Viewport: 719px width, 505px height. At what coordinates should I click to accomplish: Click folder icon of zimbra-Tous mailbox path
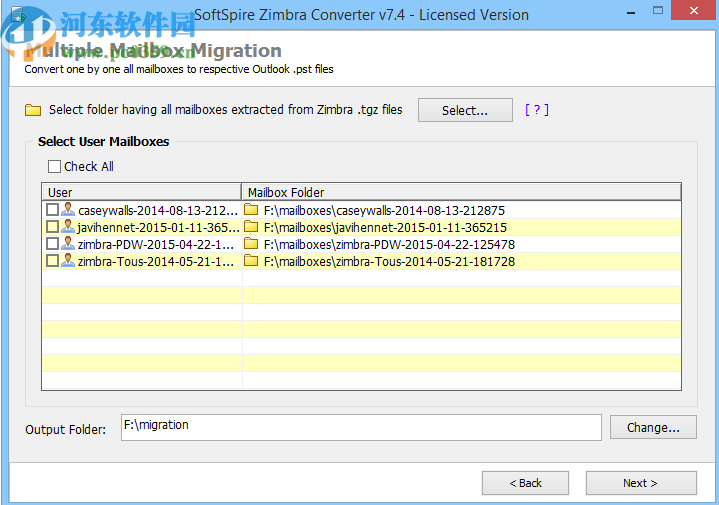click(x=251, y=261)
